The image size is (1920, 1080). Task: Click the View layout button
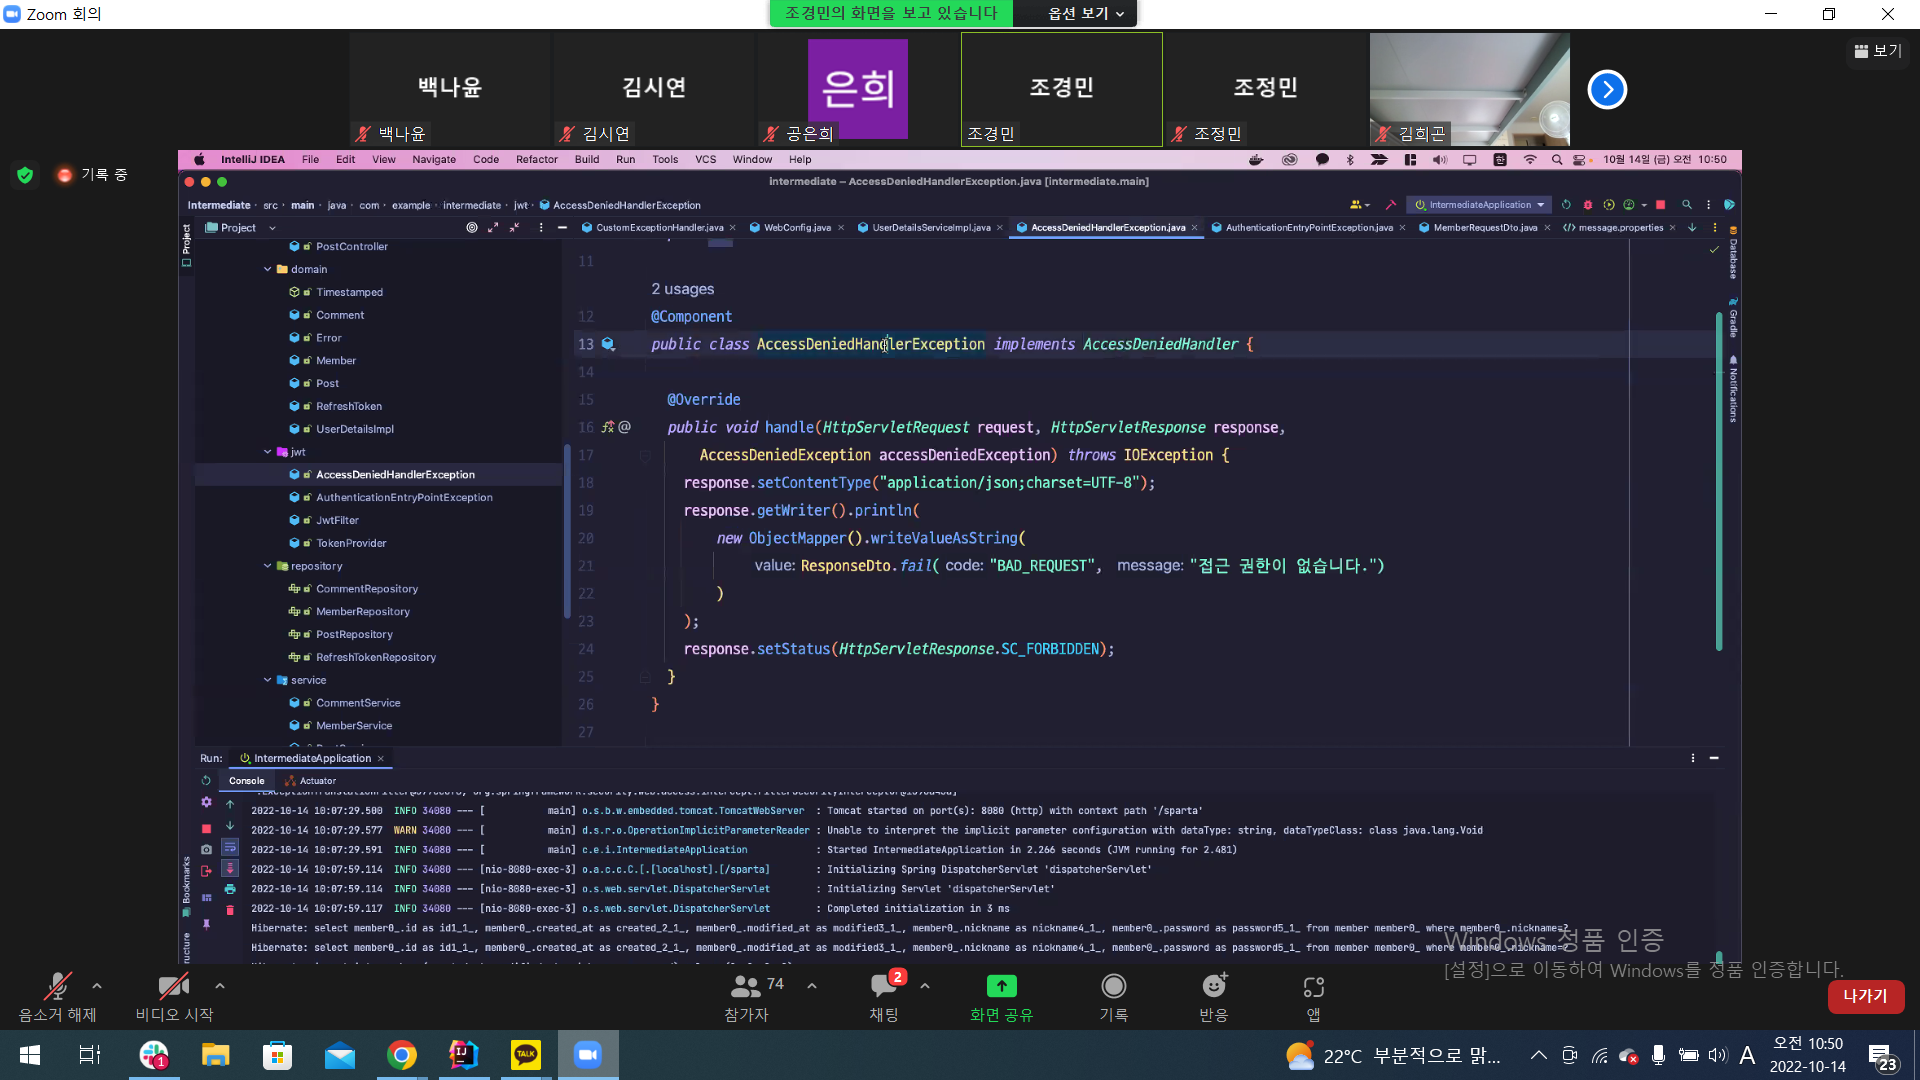tap(1878, 51)
